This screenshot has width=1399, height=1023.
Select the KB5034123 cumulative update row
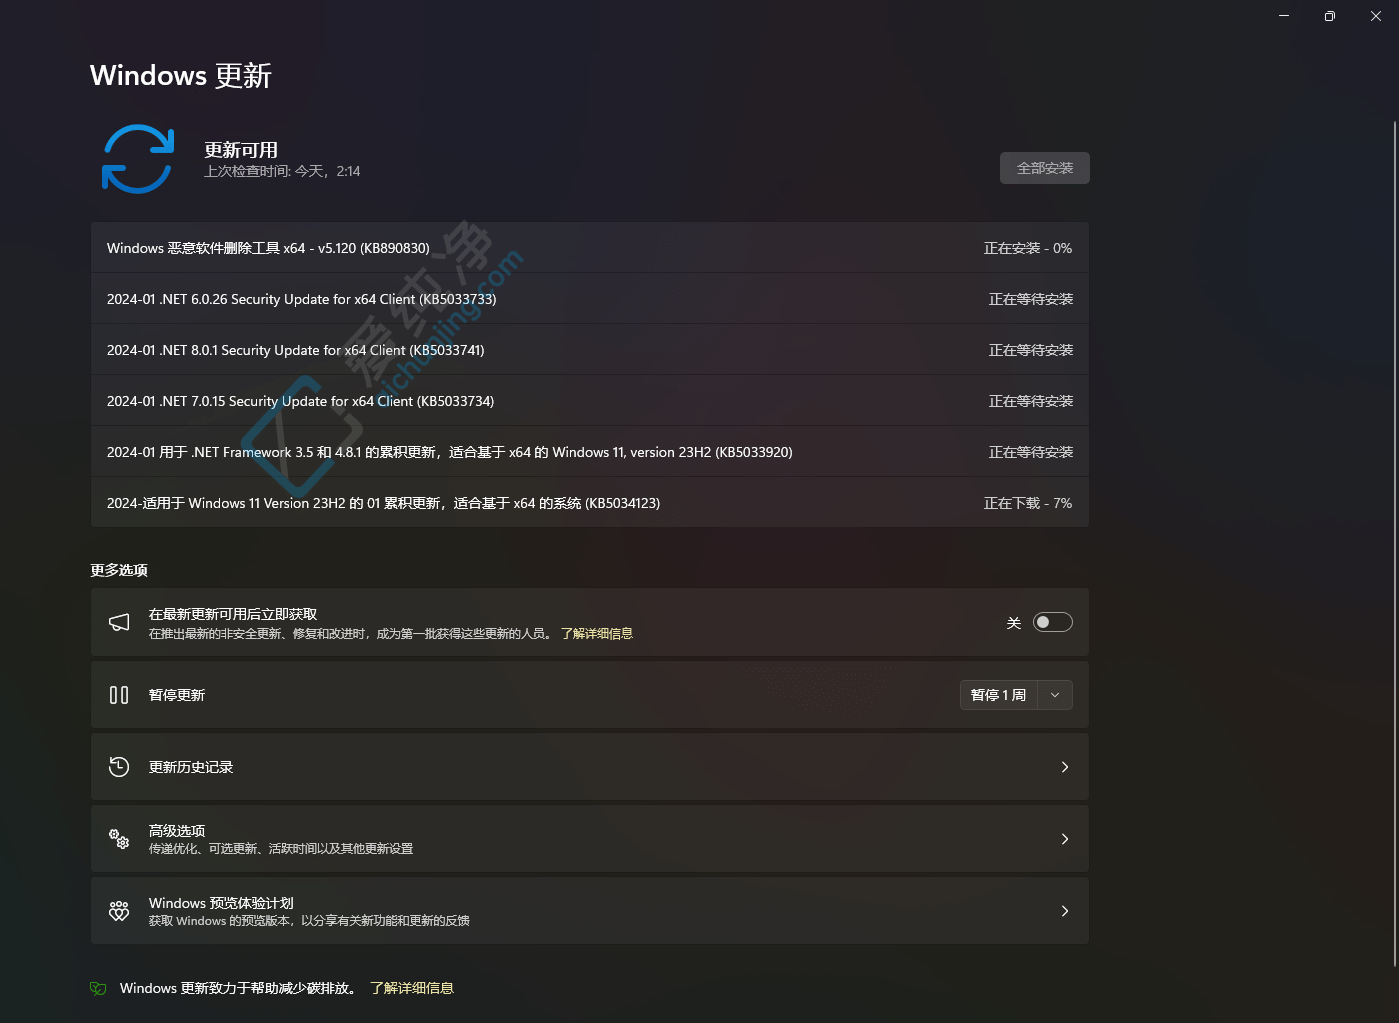pos(590,503)
